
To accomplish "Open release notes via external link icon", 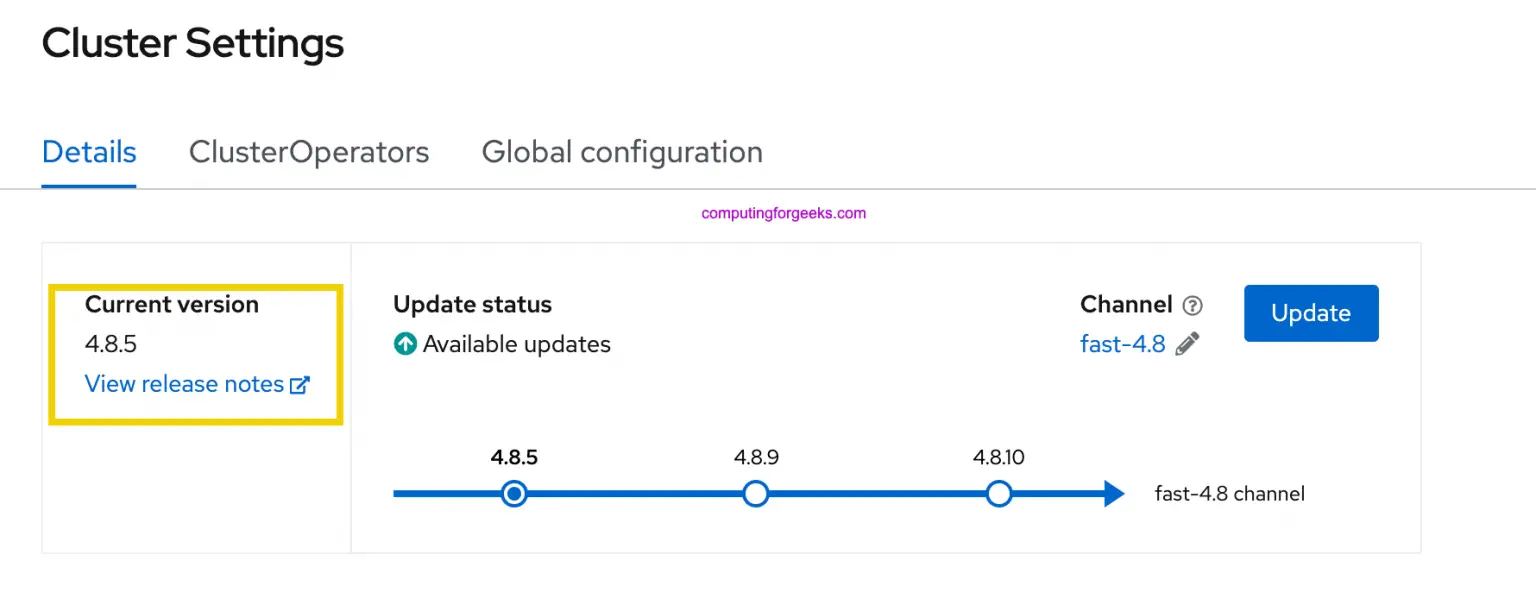I will (x=299, y=384).
